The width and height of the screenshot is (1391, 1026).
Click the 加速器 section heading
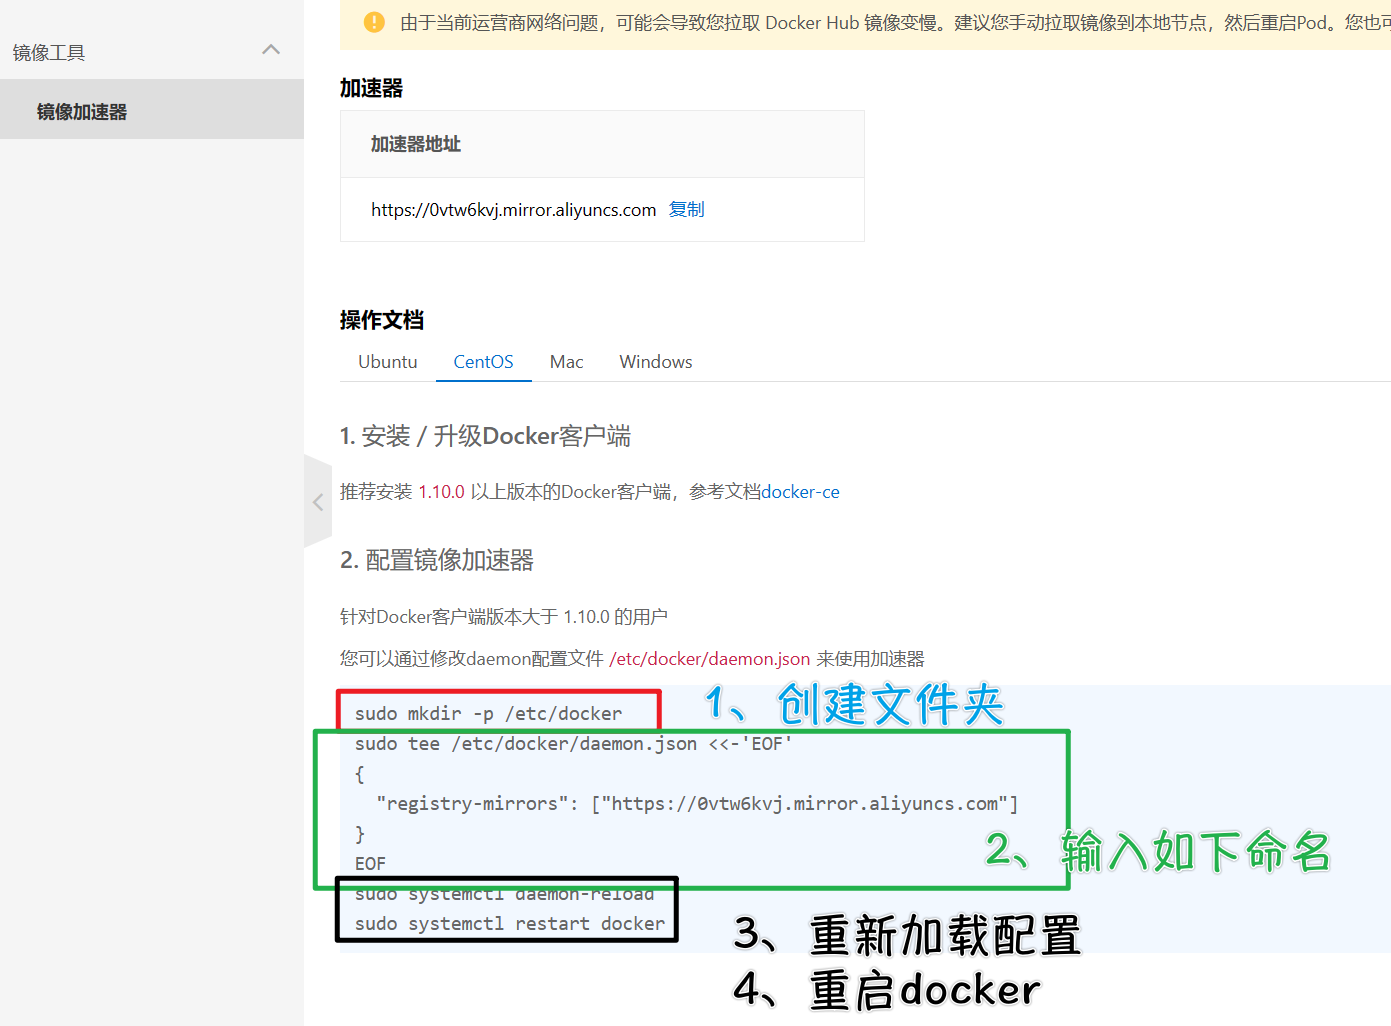click(371, 88)
